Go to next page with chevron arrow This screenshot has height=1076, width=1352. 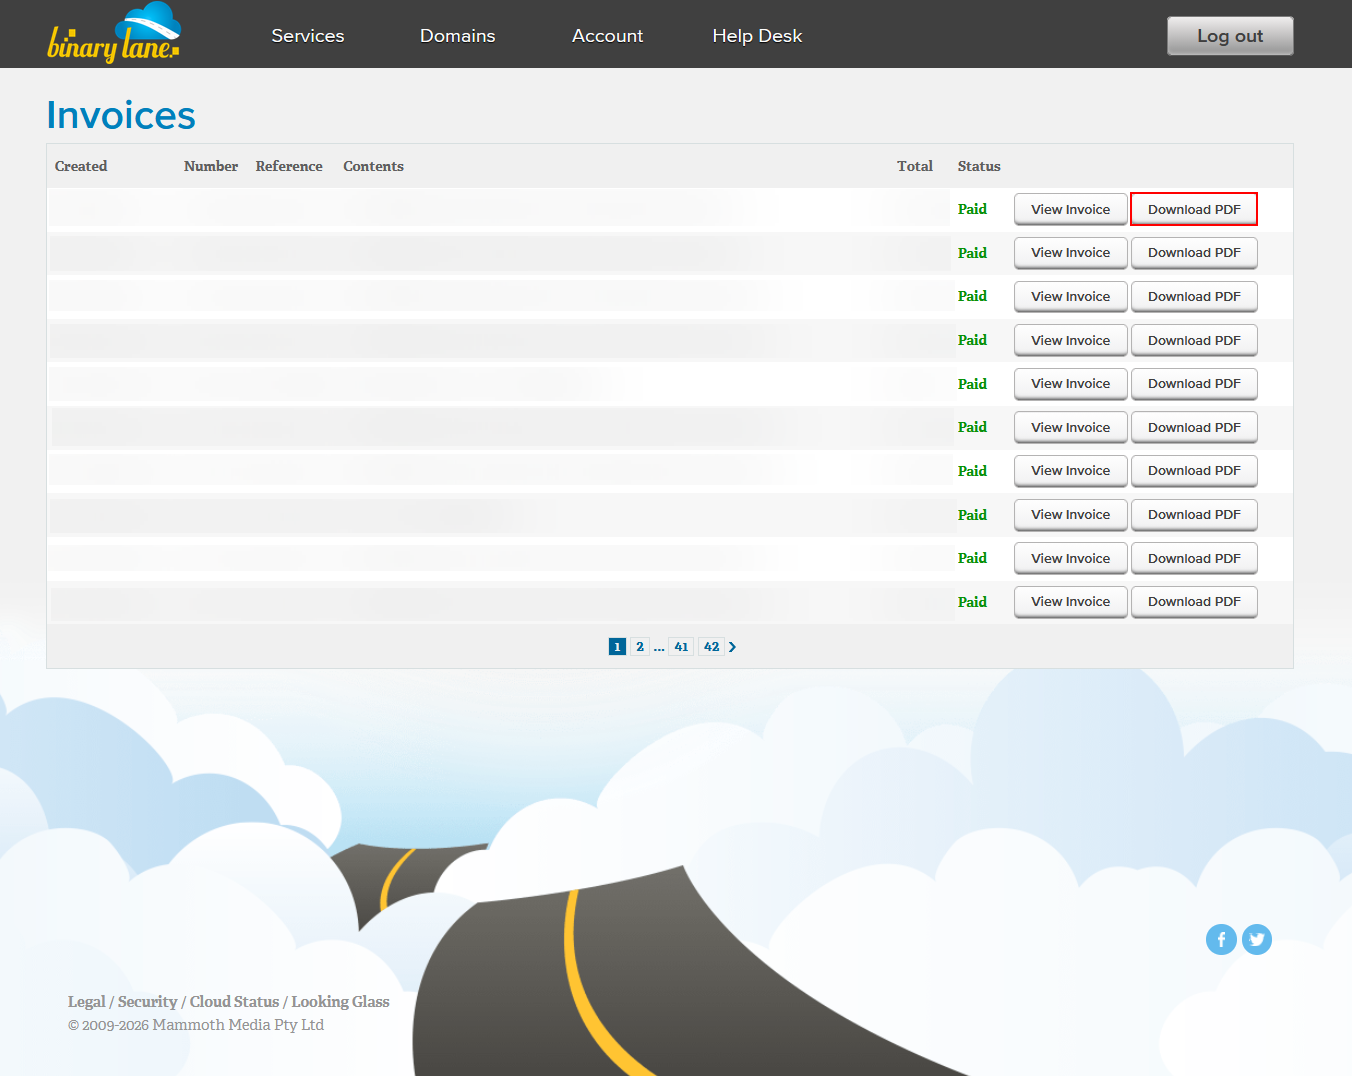coord(733,647)
